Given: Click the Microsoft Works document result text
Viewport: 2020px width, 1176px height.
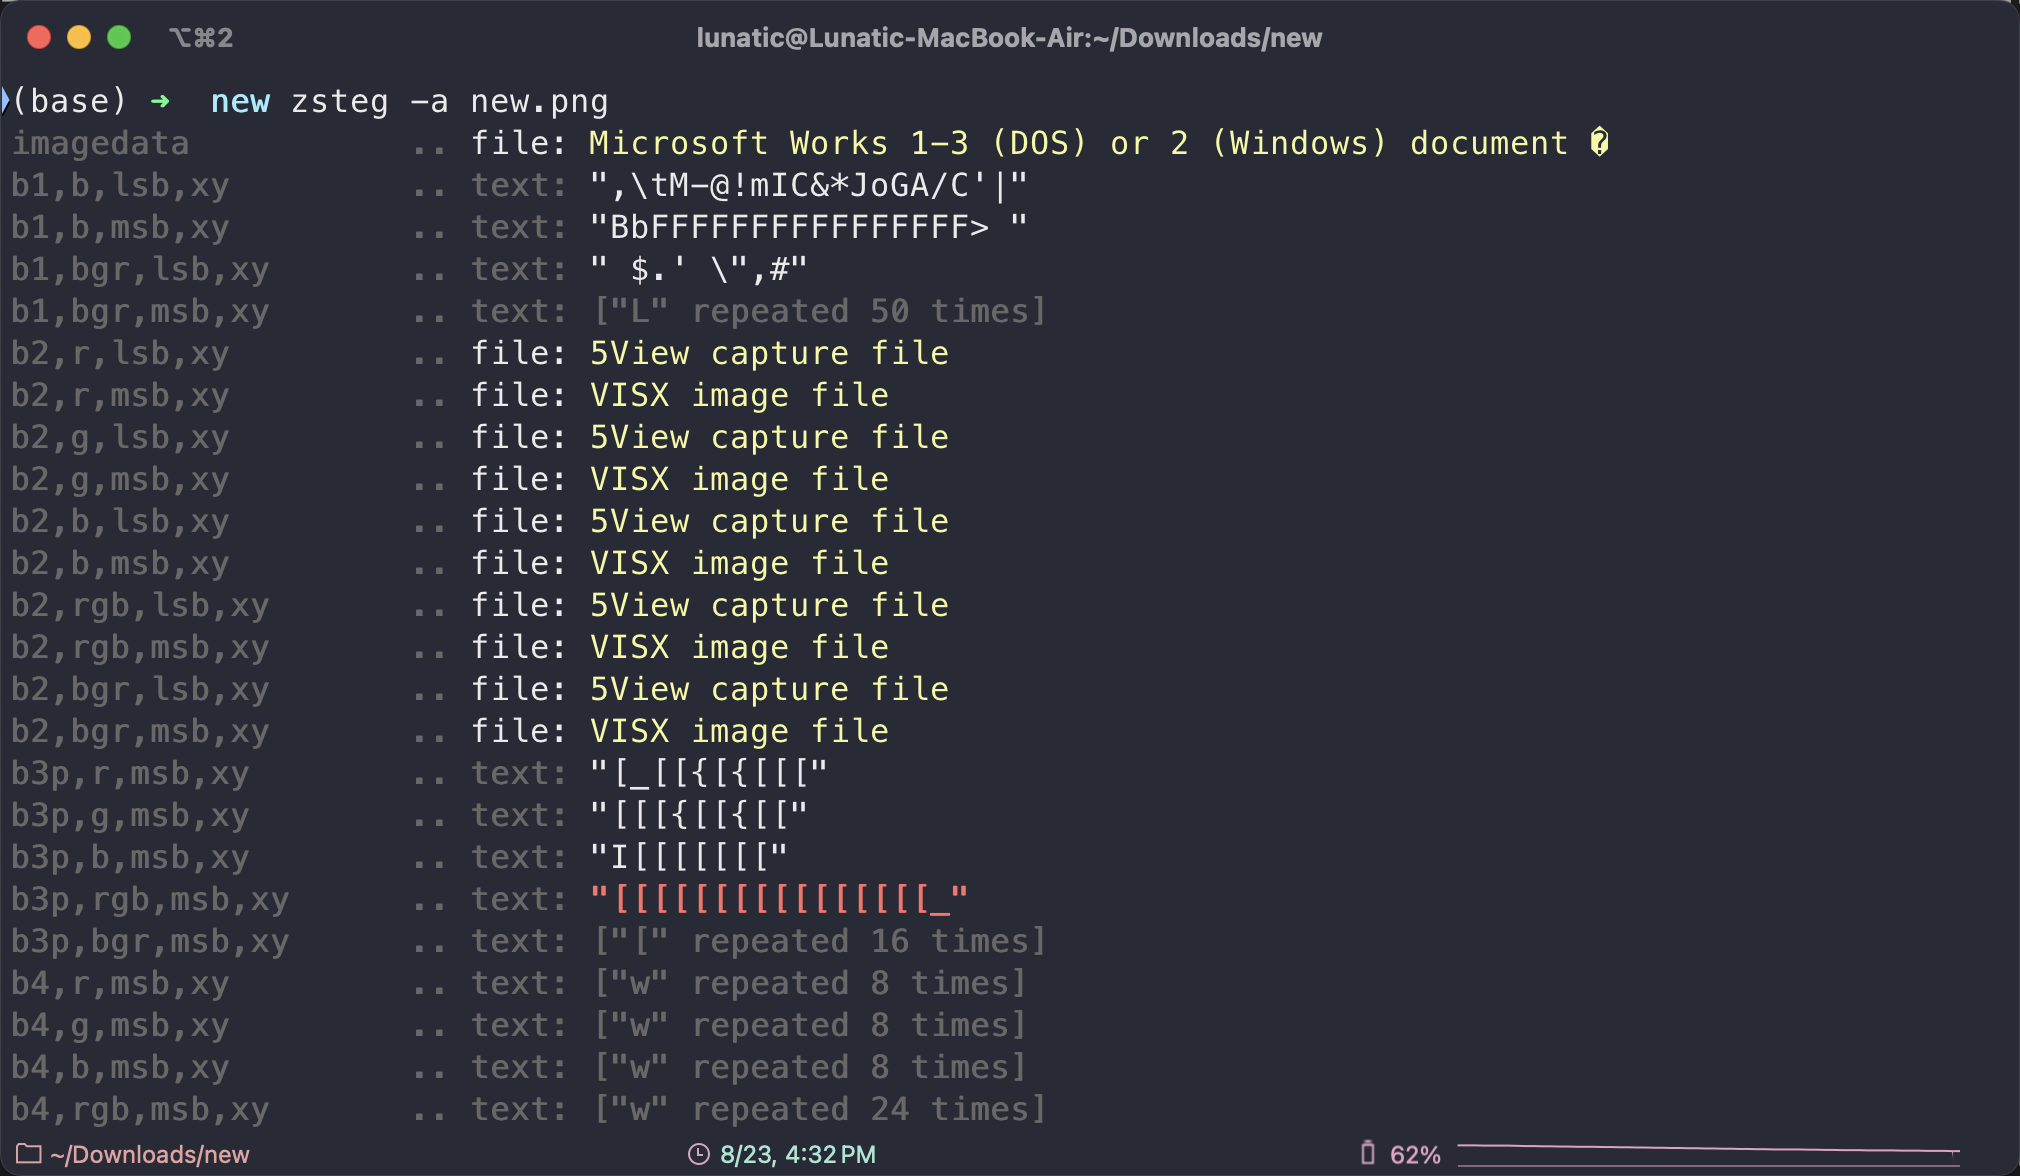Looking at the screenshot, I should coord(1078,143).
